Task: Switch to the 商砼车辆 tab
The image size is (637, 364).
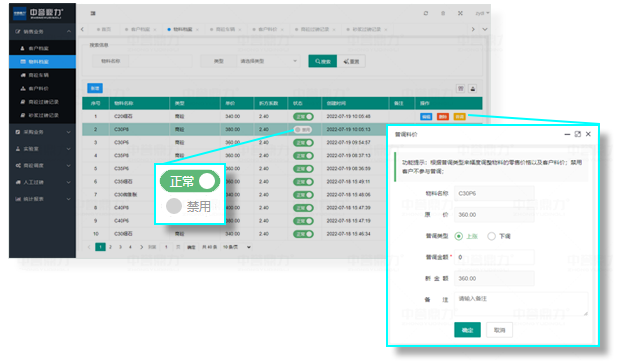Action: [x=225, y=30]
